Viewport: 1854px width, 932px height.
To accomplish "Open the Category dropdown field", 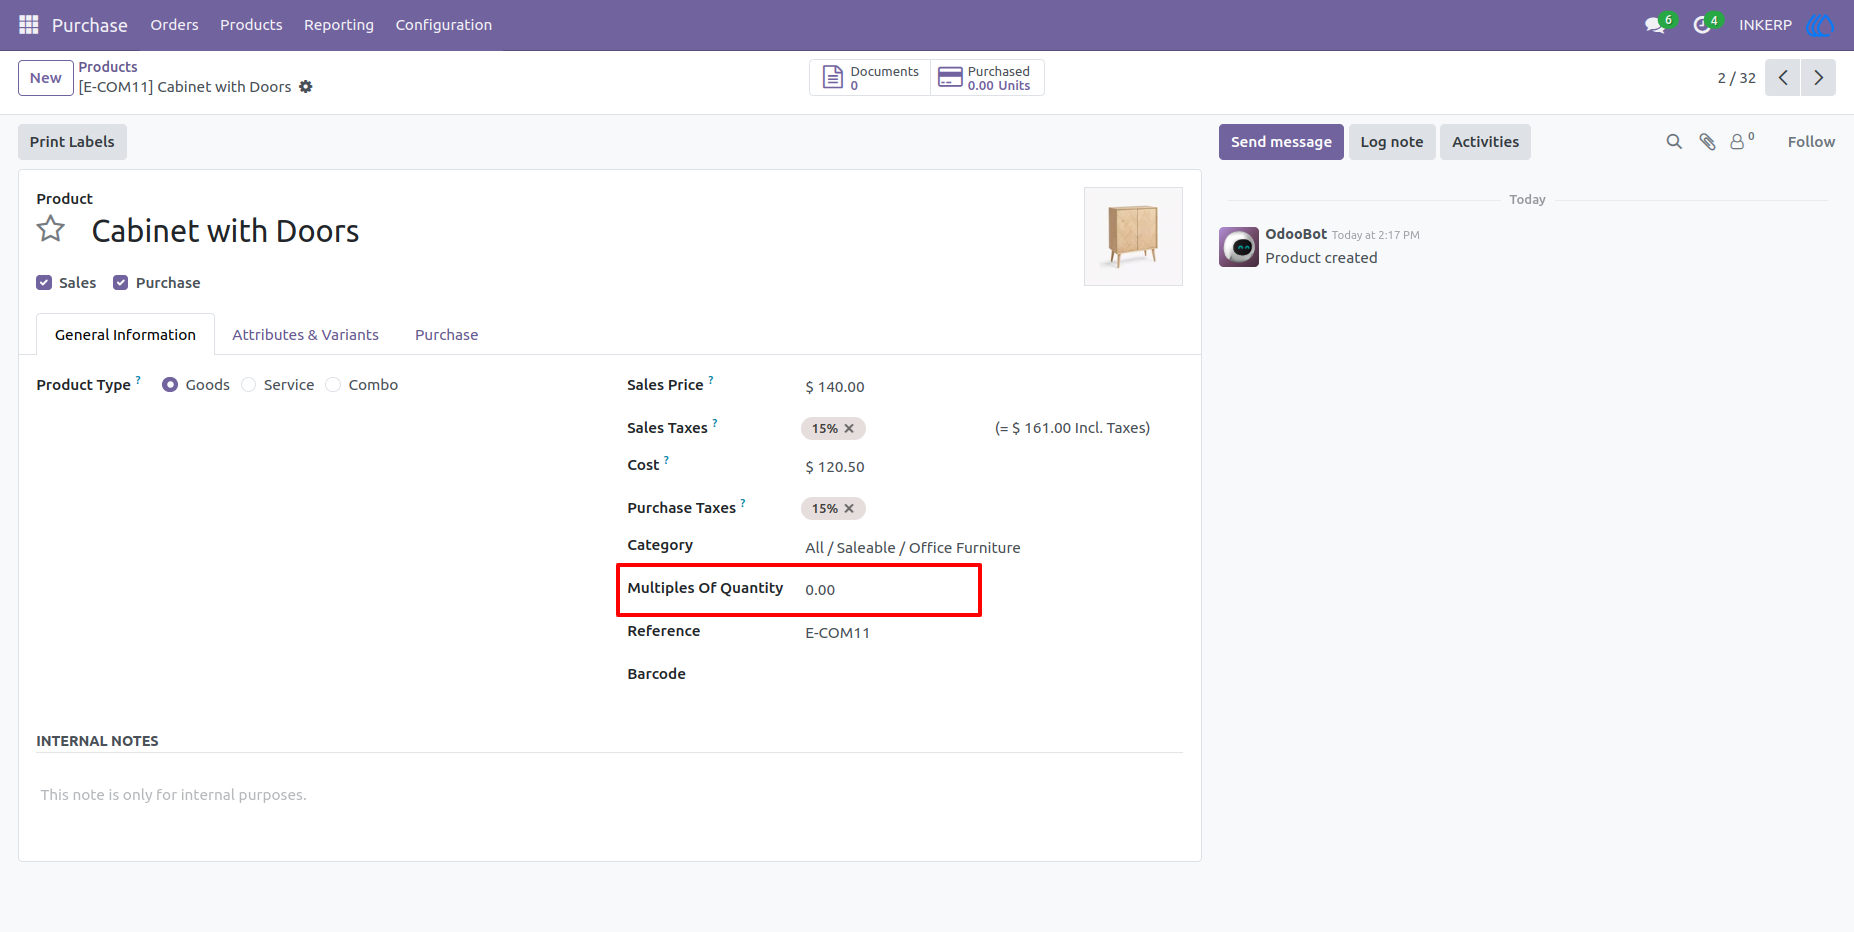I will tap(990, 548).
